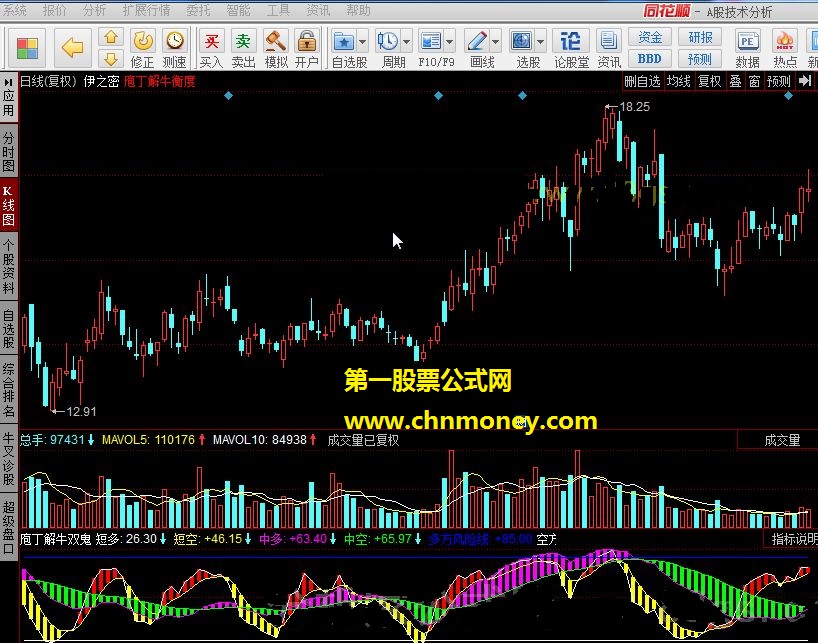Select the K线图 sidebar tab
Screen dimensions: 818x643
coord(8,205)
